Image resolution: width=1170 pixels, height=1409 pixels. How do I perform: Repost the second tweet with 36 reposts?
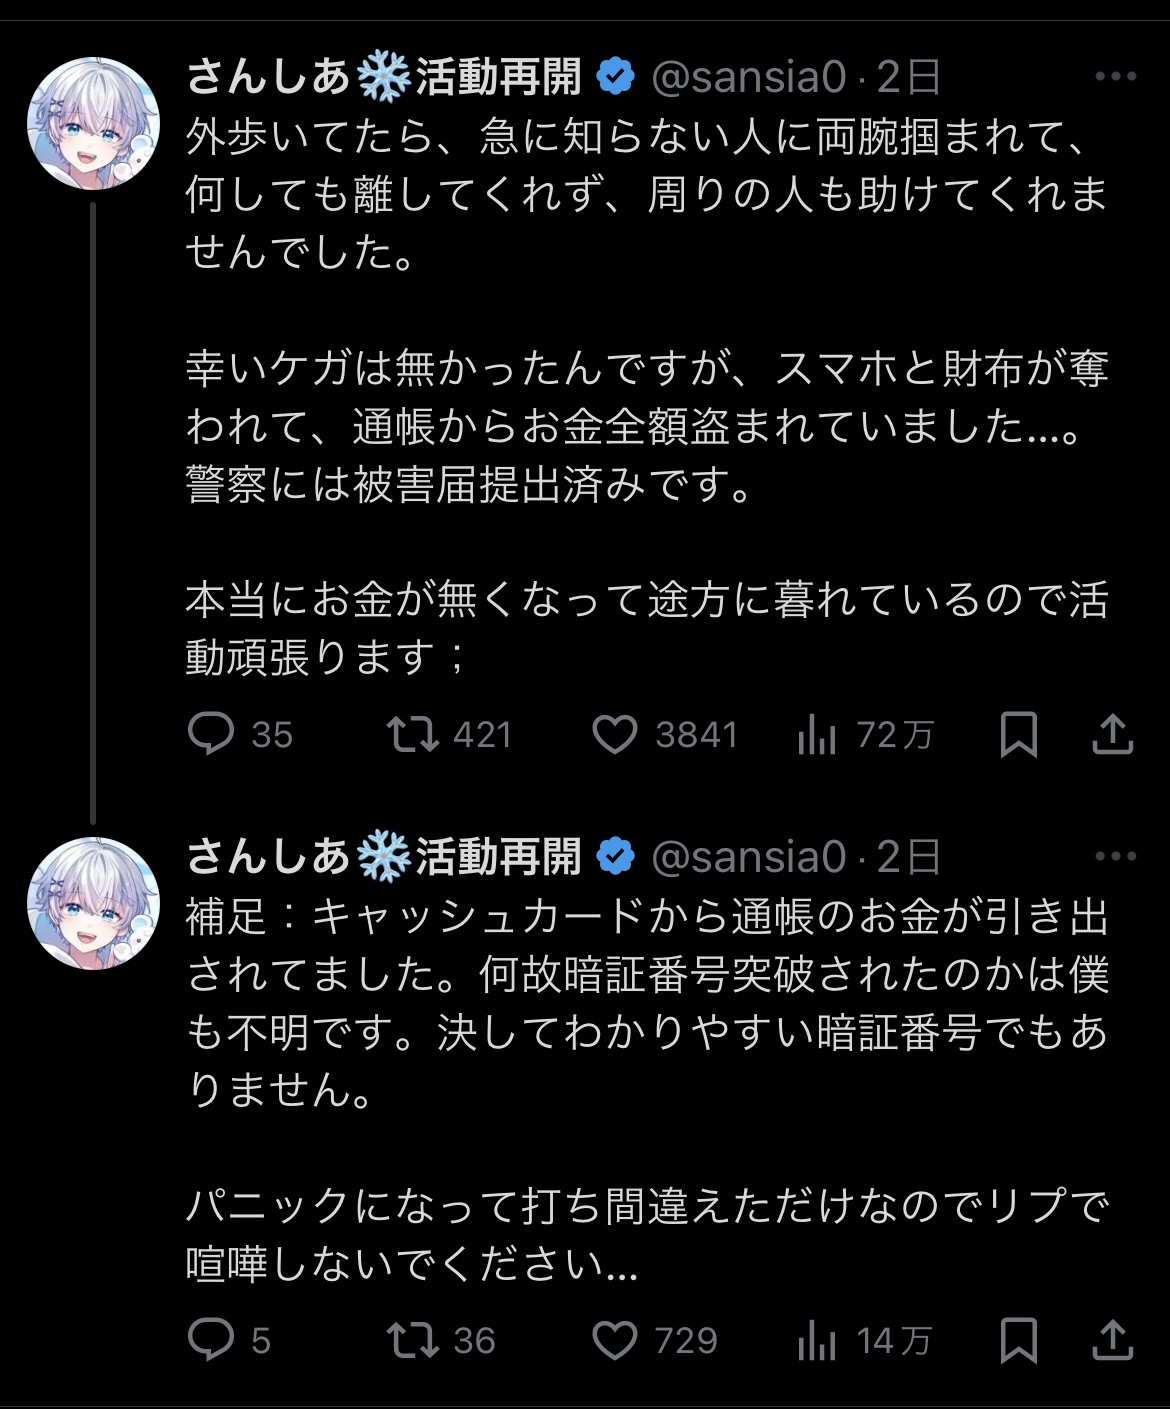[441, 1340]
